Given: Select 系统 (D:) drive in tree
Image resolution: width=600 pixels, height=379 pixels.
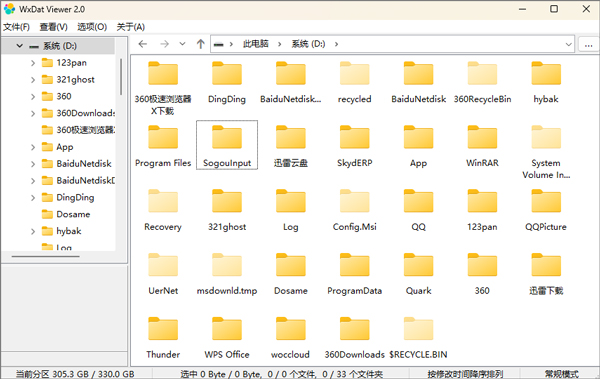Looking at the screenshot, I should click(59, 46).
